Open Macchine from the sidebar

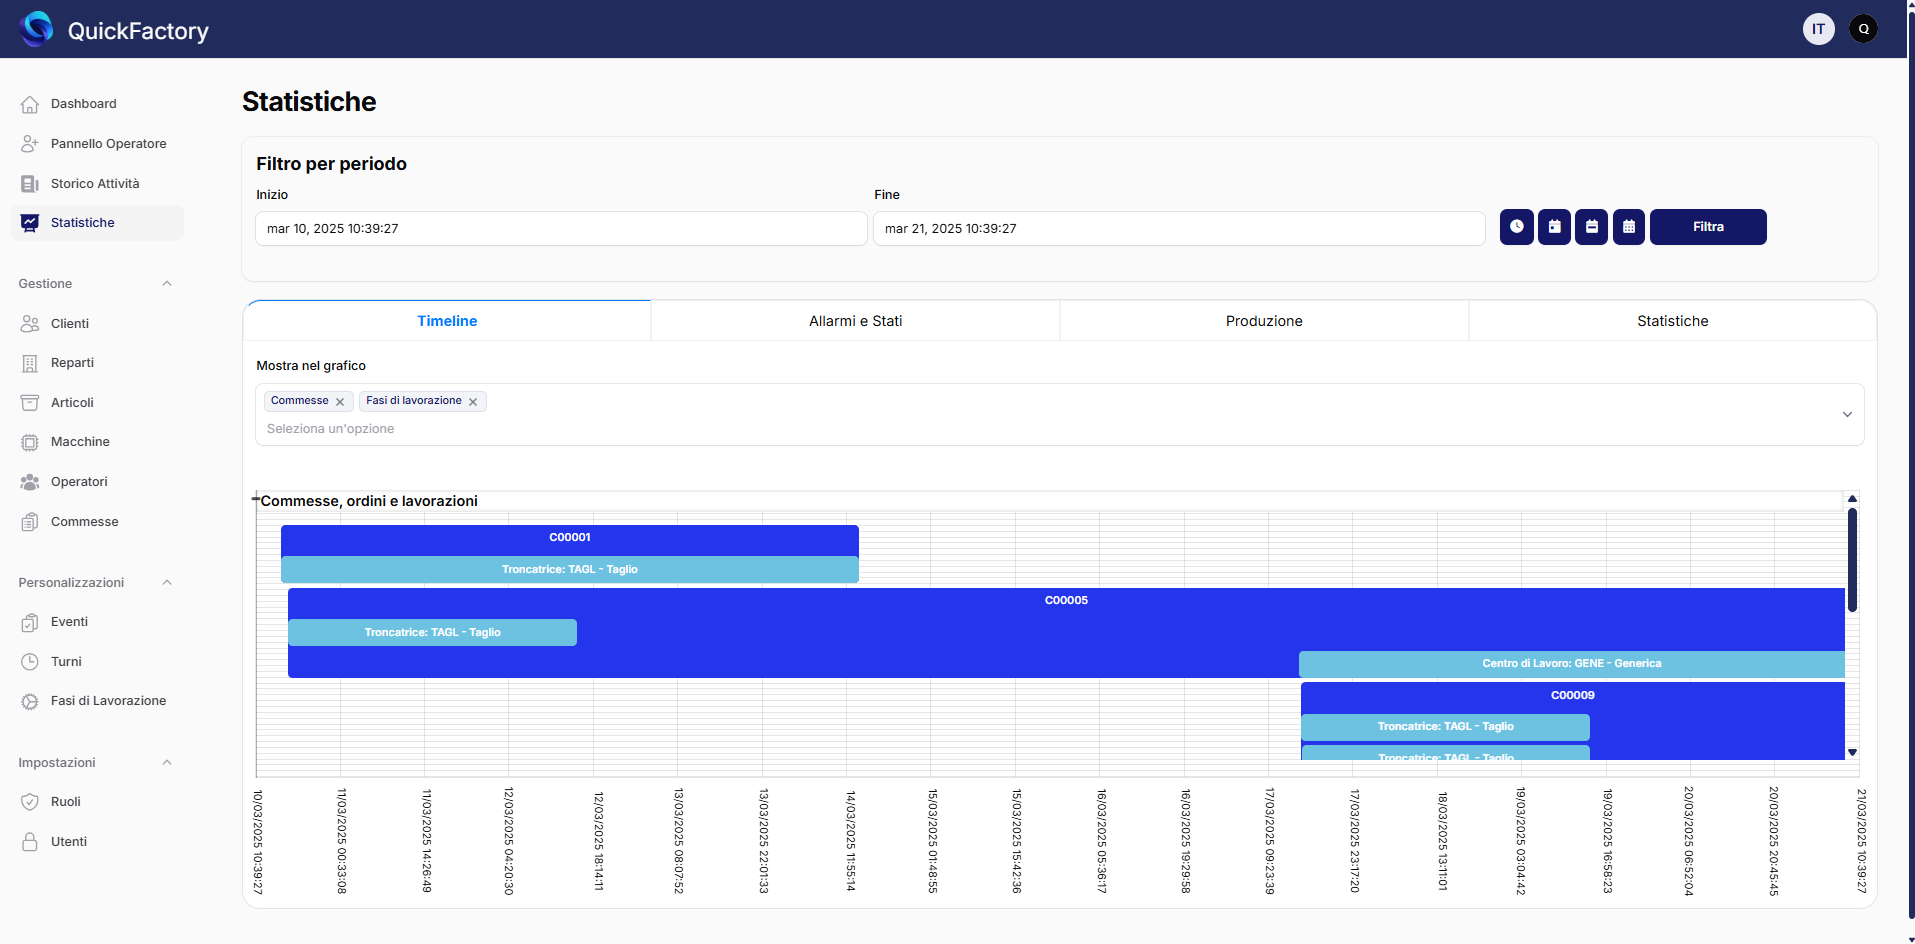[80, 442]
